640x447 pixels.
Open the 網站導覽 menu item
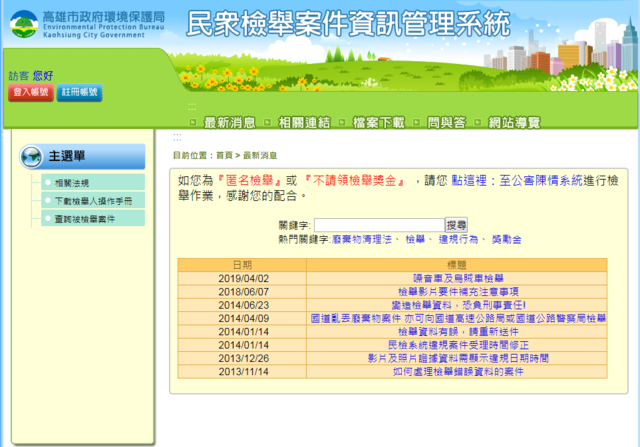pyautogui.click(x=514, y=122)
